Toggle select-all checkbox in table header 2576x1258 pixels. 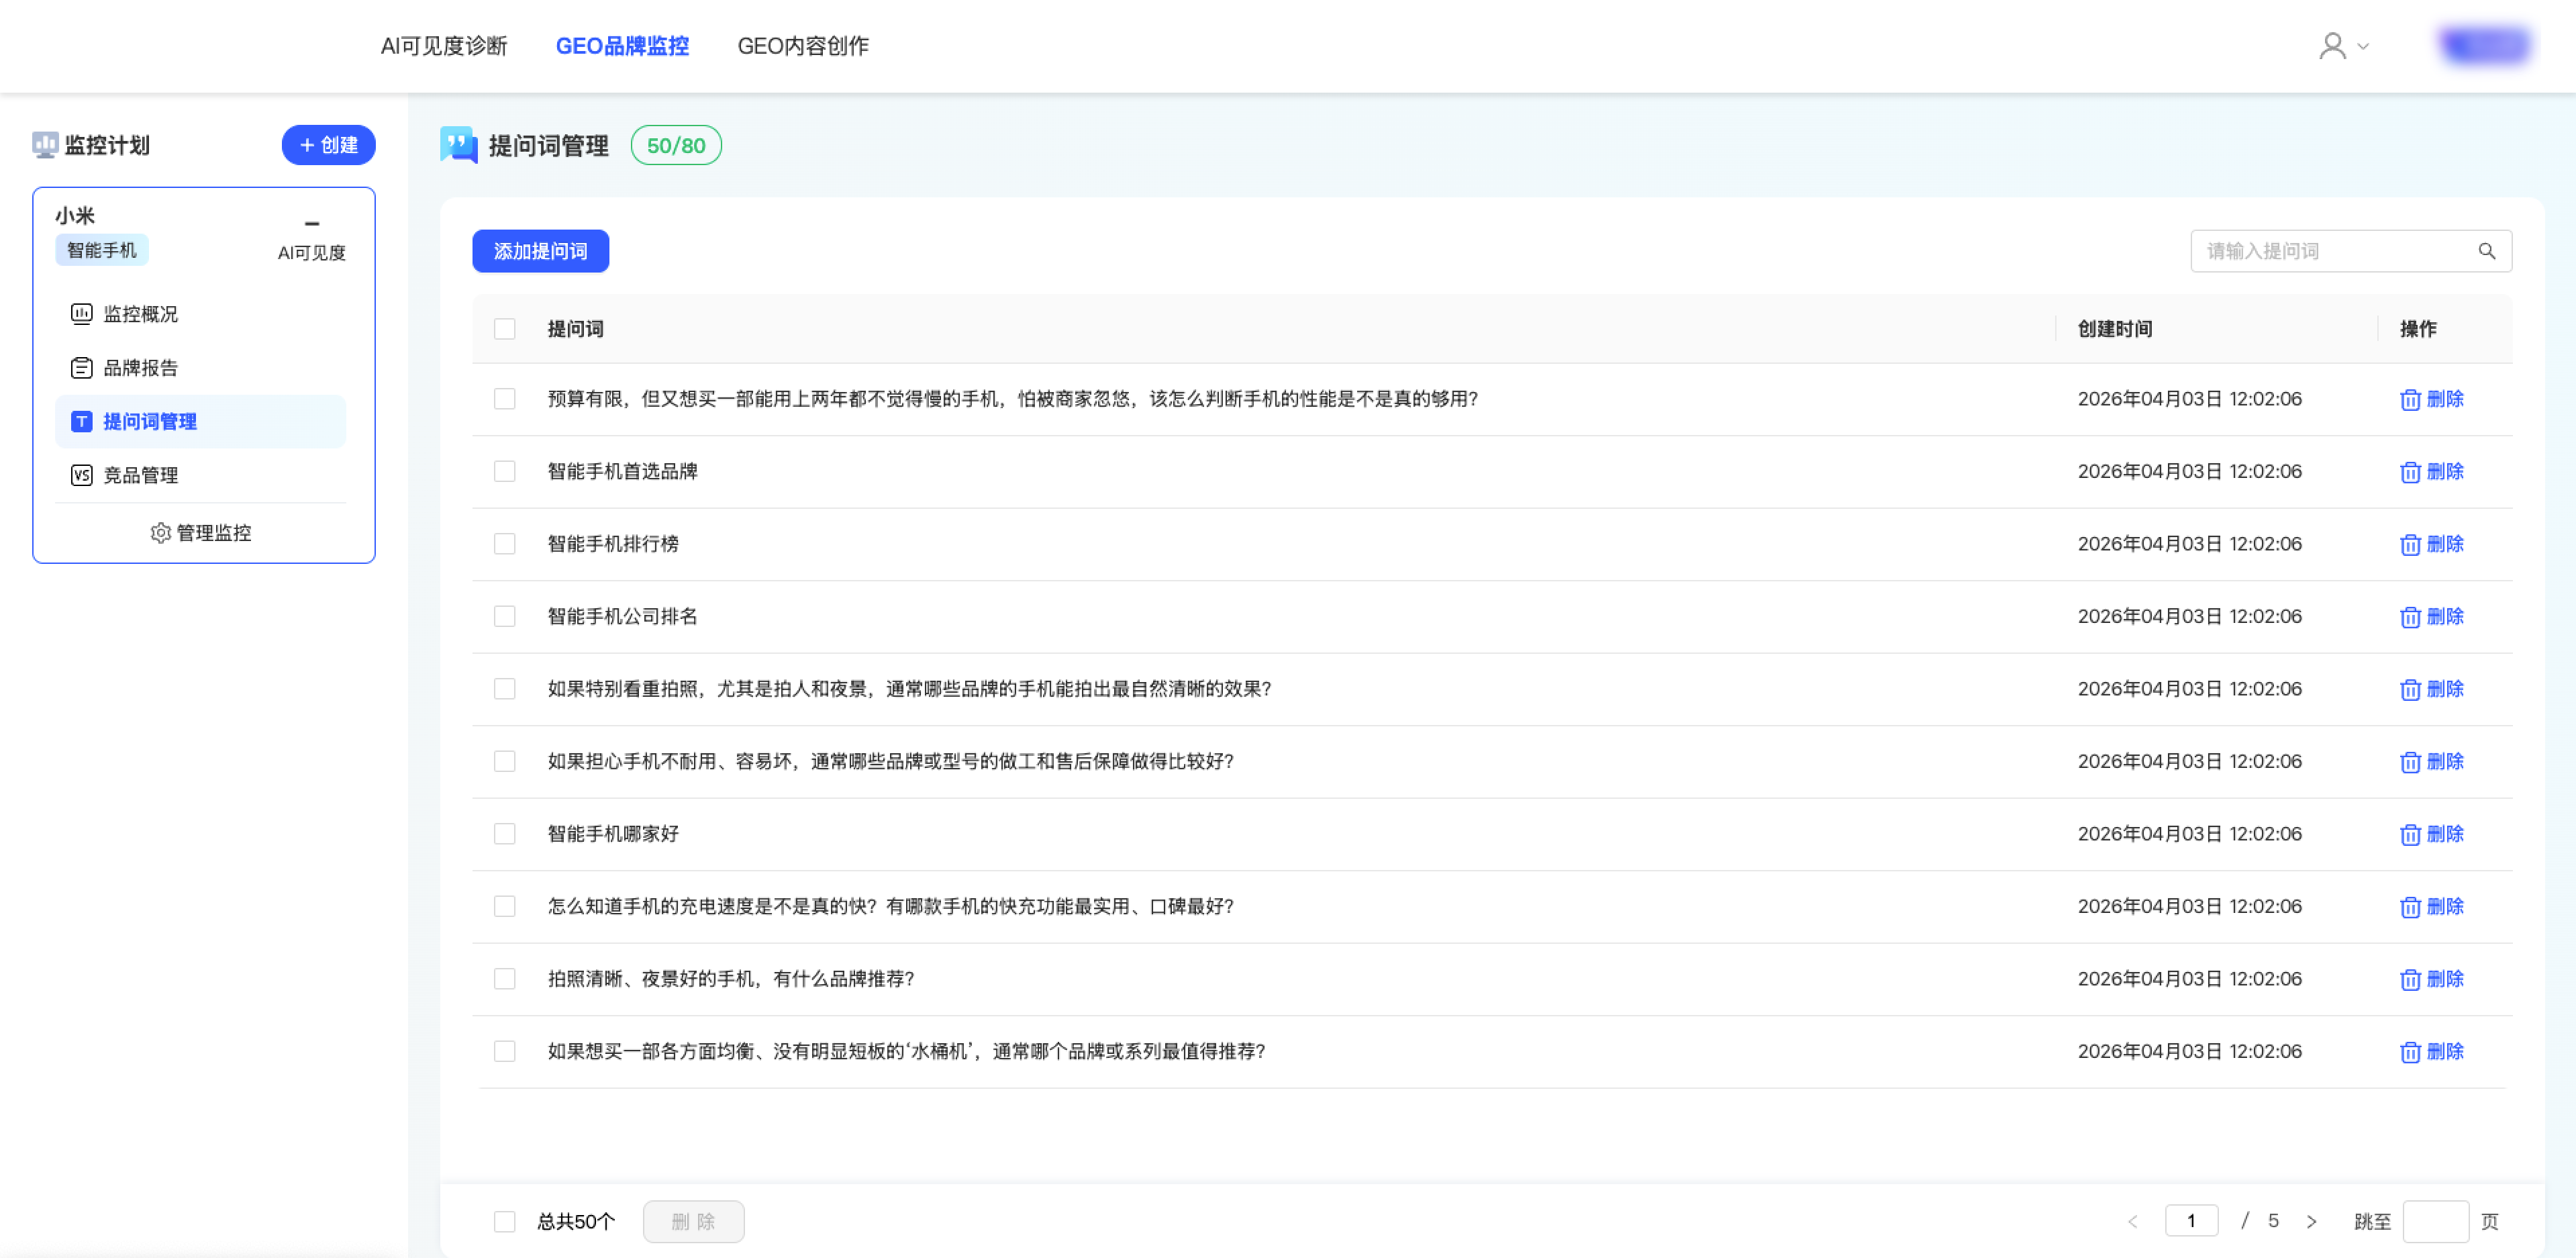[505, 329]
